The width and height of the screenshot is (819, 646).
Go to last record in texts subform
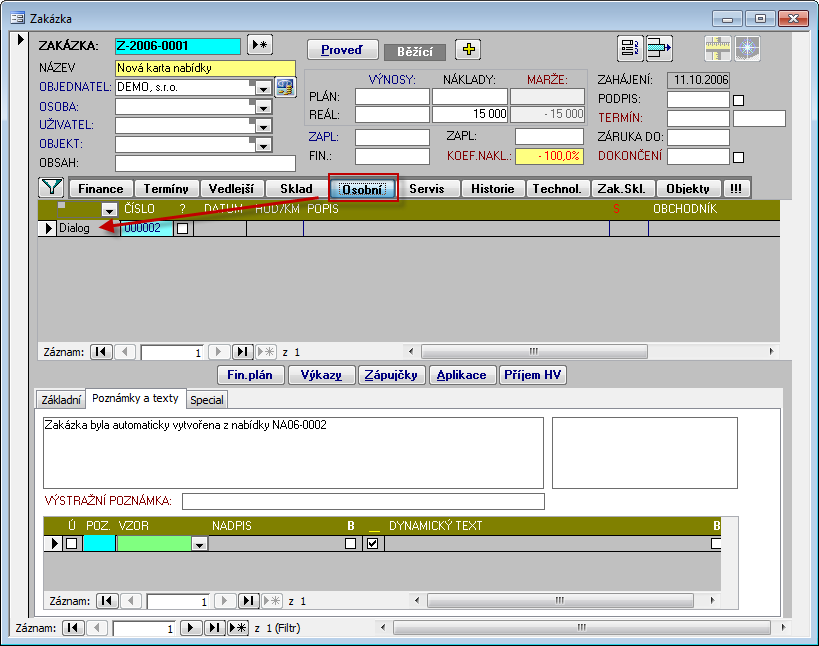tap(249, 601)
